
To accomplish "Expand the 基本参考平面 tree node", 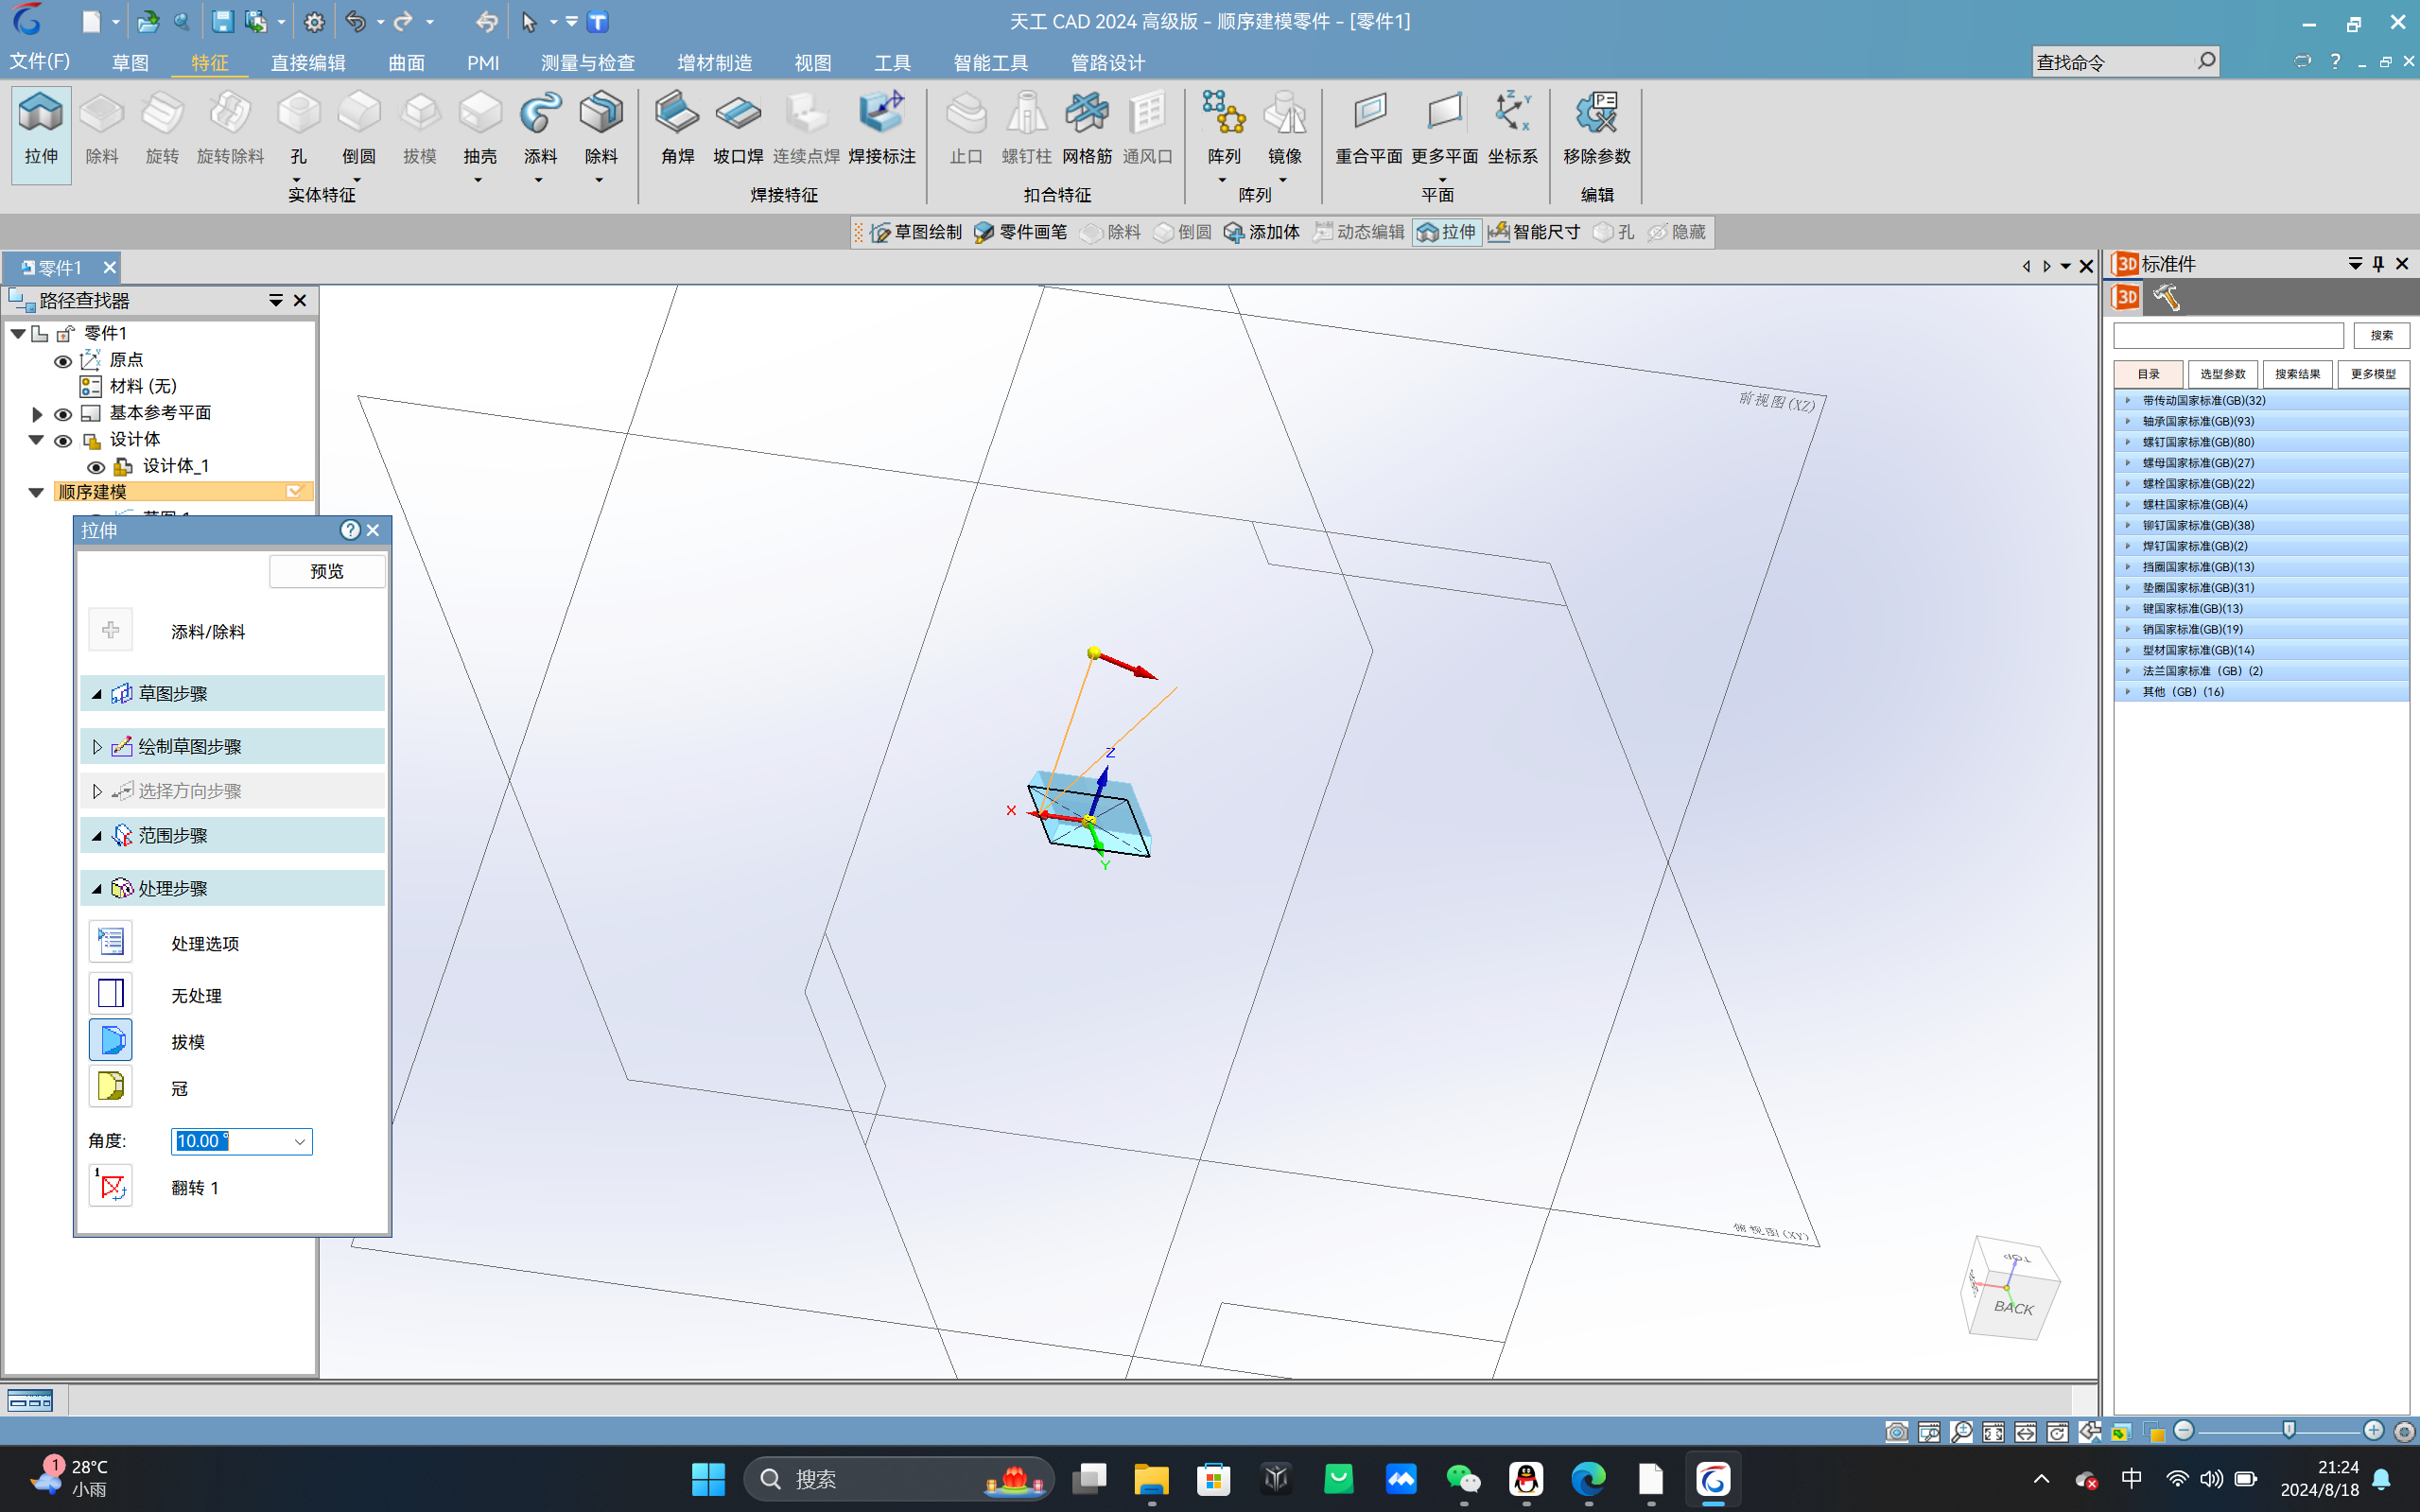I will click(x=37, y=414).
